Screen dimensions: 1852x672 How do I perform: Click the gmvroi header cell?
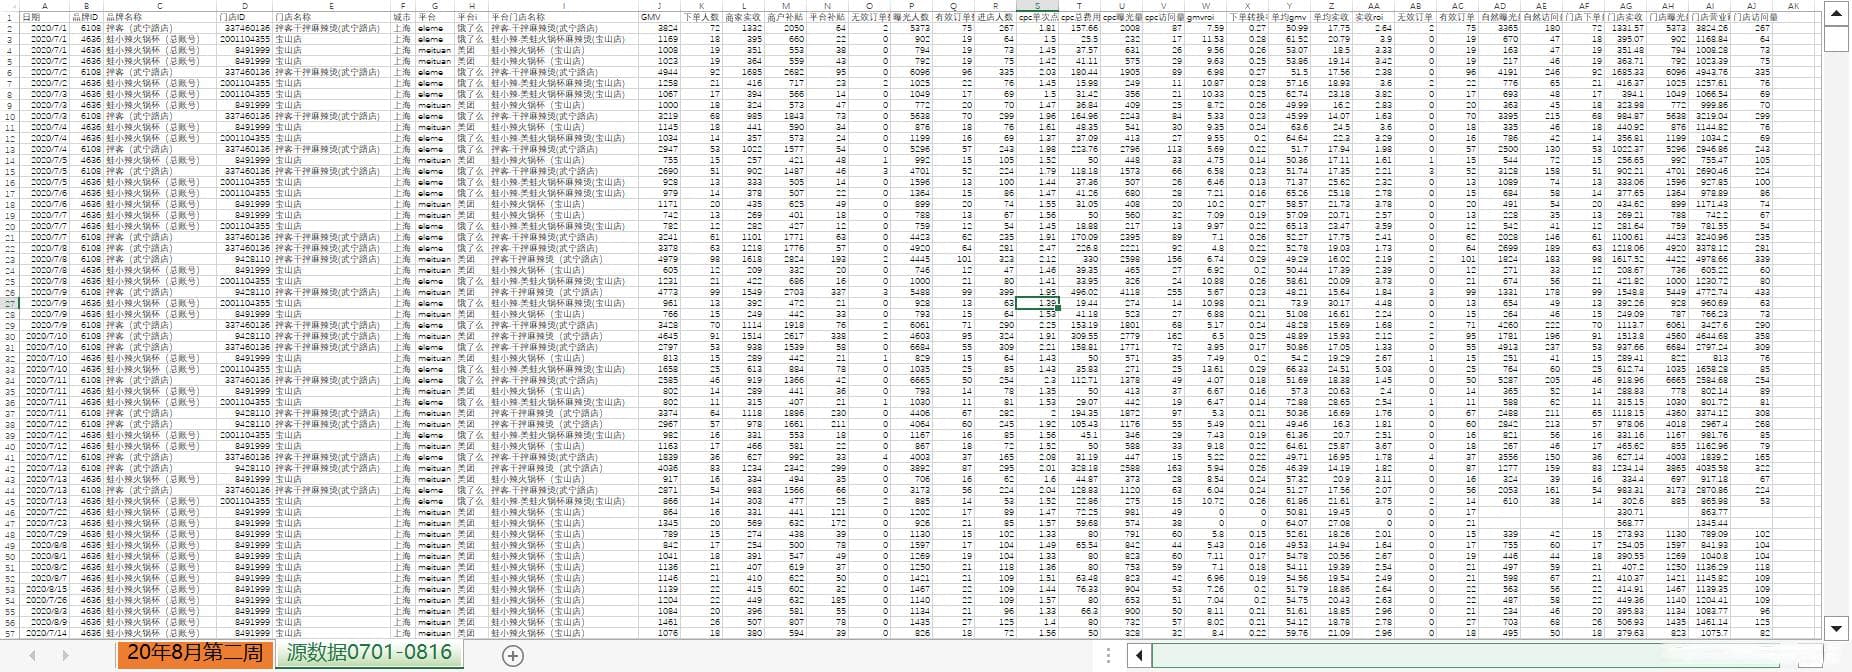(x=1205, y=17)
